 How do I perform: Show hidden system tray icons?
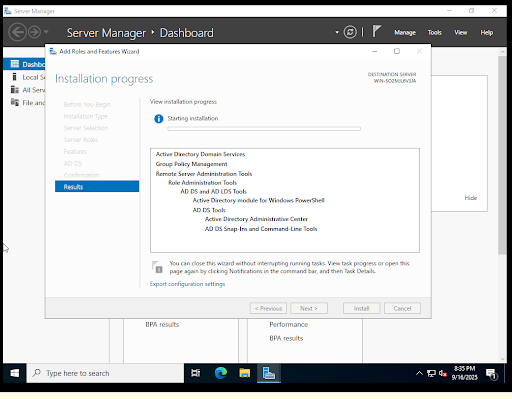419,373
